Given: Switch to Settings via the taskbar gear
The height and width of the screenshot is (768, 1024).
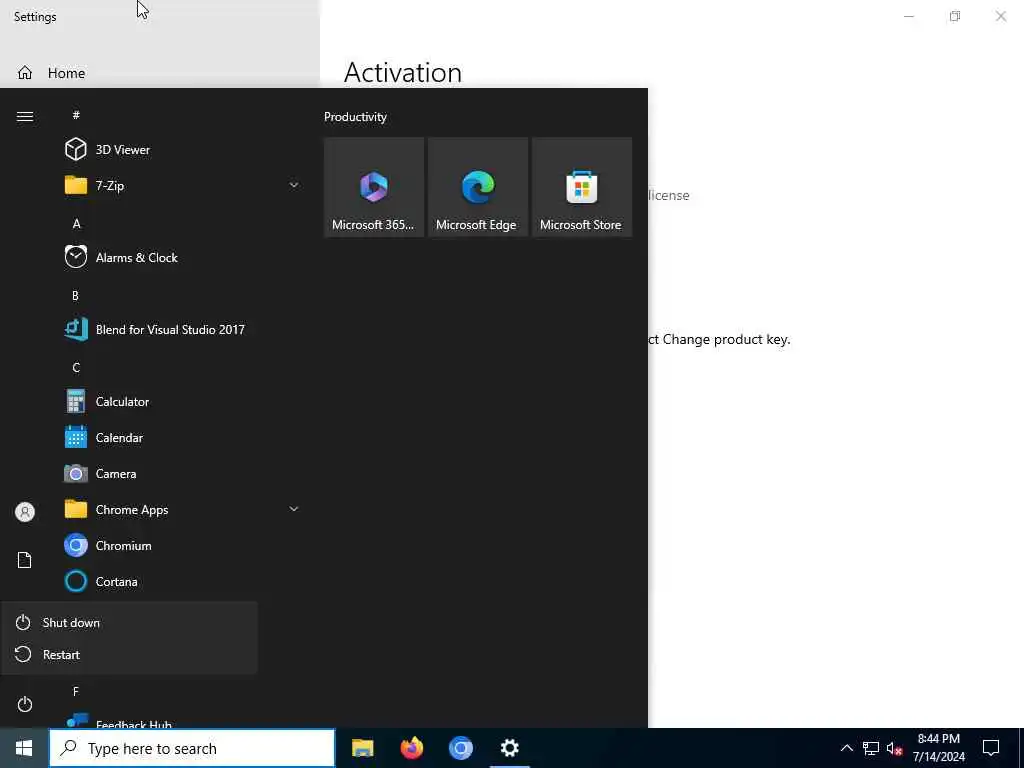Looking at the screenshot, I should [509, 748].
